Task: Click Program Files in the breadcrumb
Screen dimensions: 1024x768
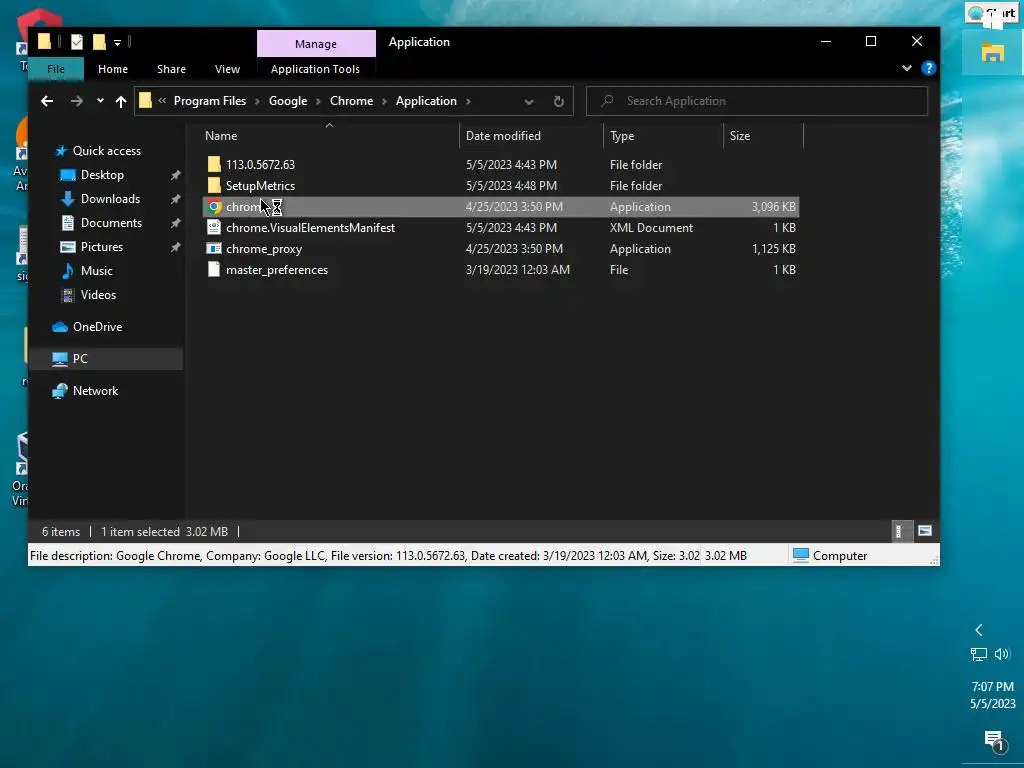Action: (x=210, y=101)
